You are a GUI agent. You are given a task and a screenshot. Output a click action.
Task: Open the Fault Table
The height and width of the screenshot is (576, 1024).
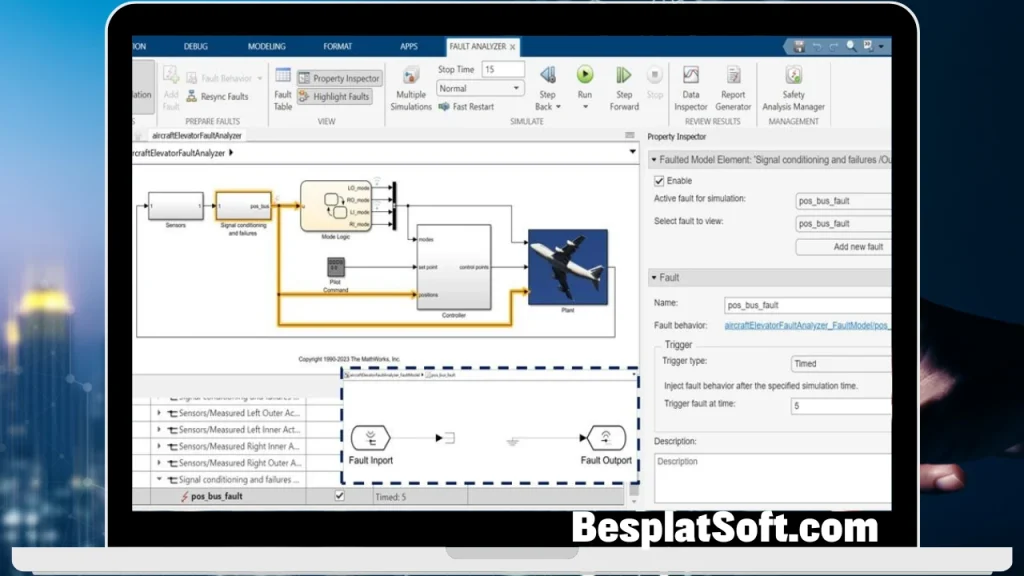point(284,88)
